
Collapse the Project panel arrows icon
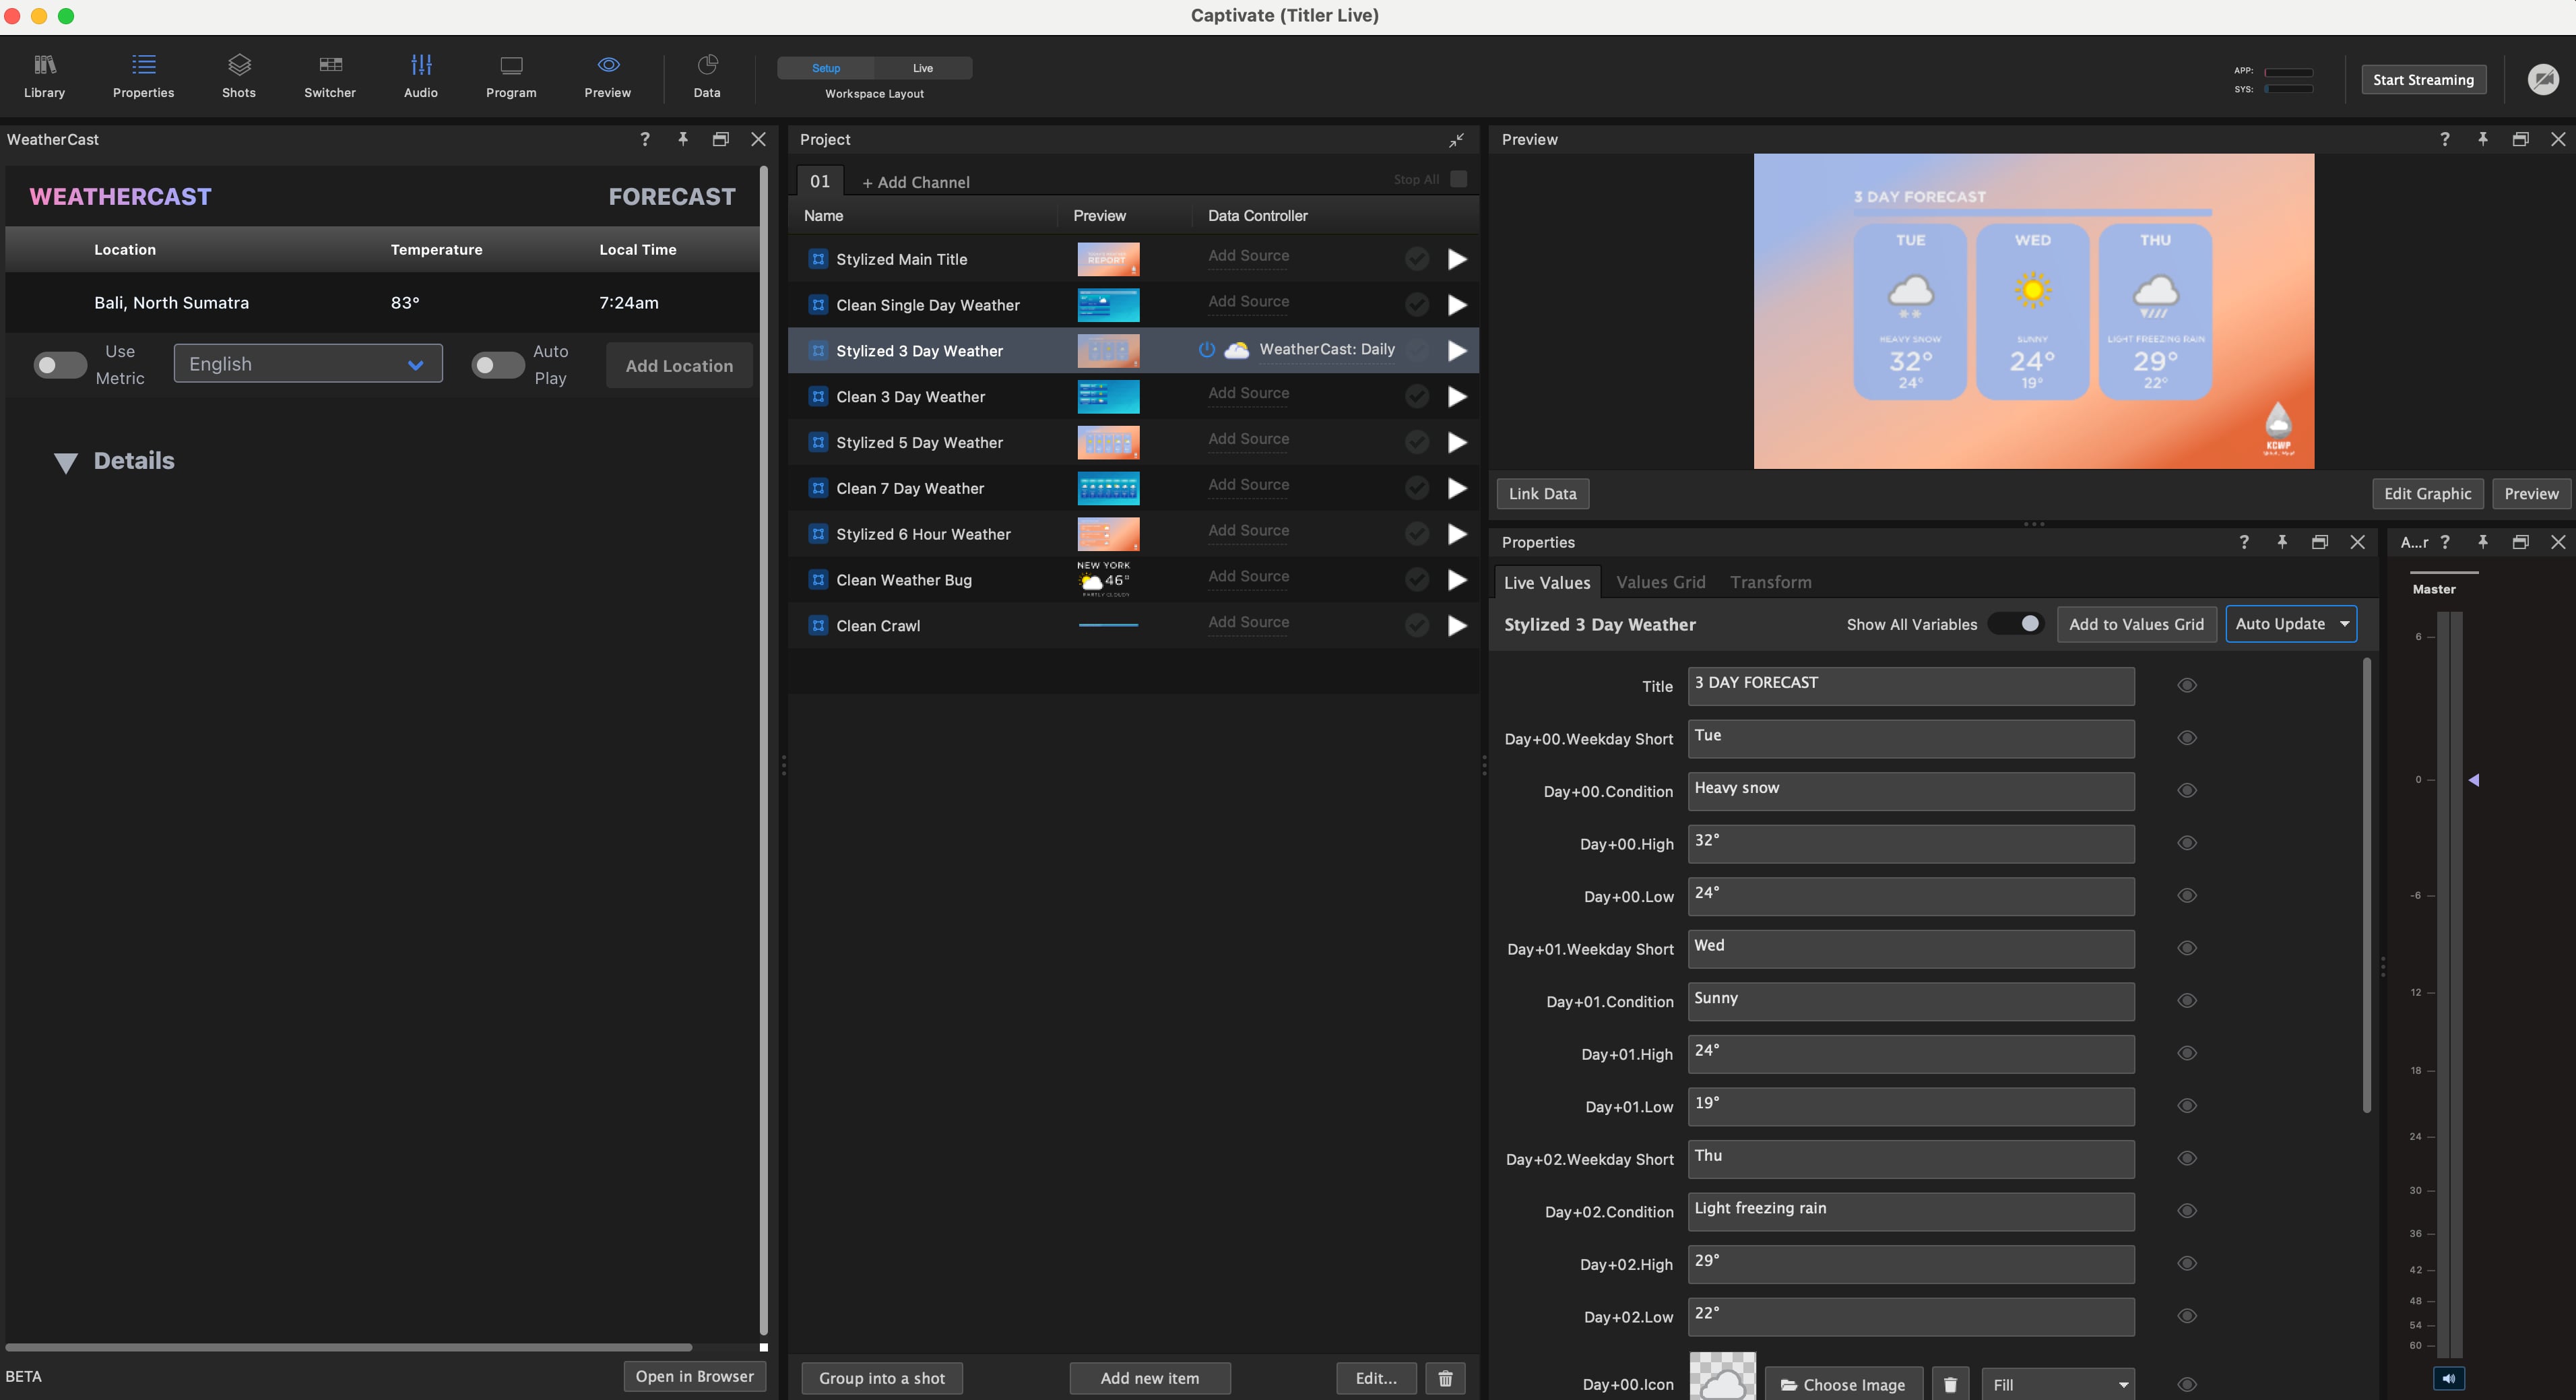(1456, 140)
